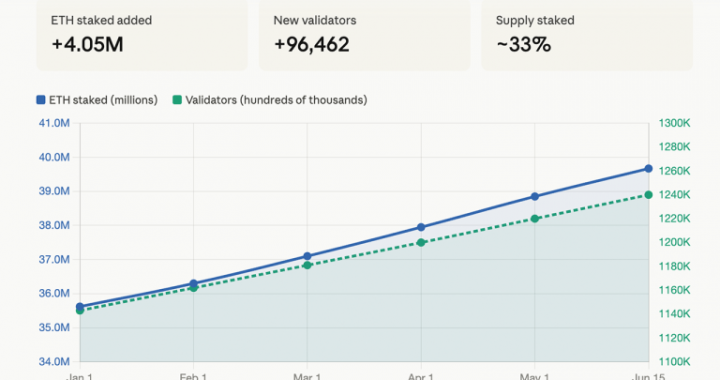Click the 36.0M left axis label
This screenshot has height=380, width=720.
[x=54, y=293]
